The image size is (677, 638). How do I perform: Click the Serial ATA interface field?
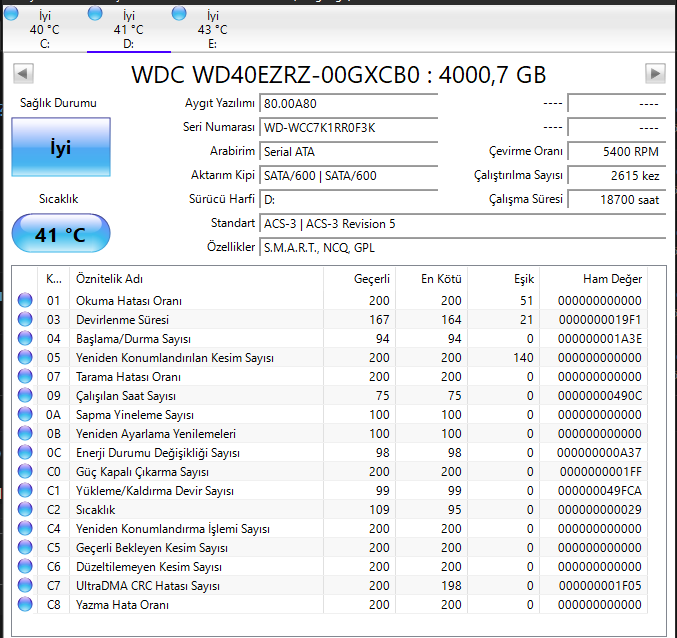pyautogui.click(x=348, y=152)
